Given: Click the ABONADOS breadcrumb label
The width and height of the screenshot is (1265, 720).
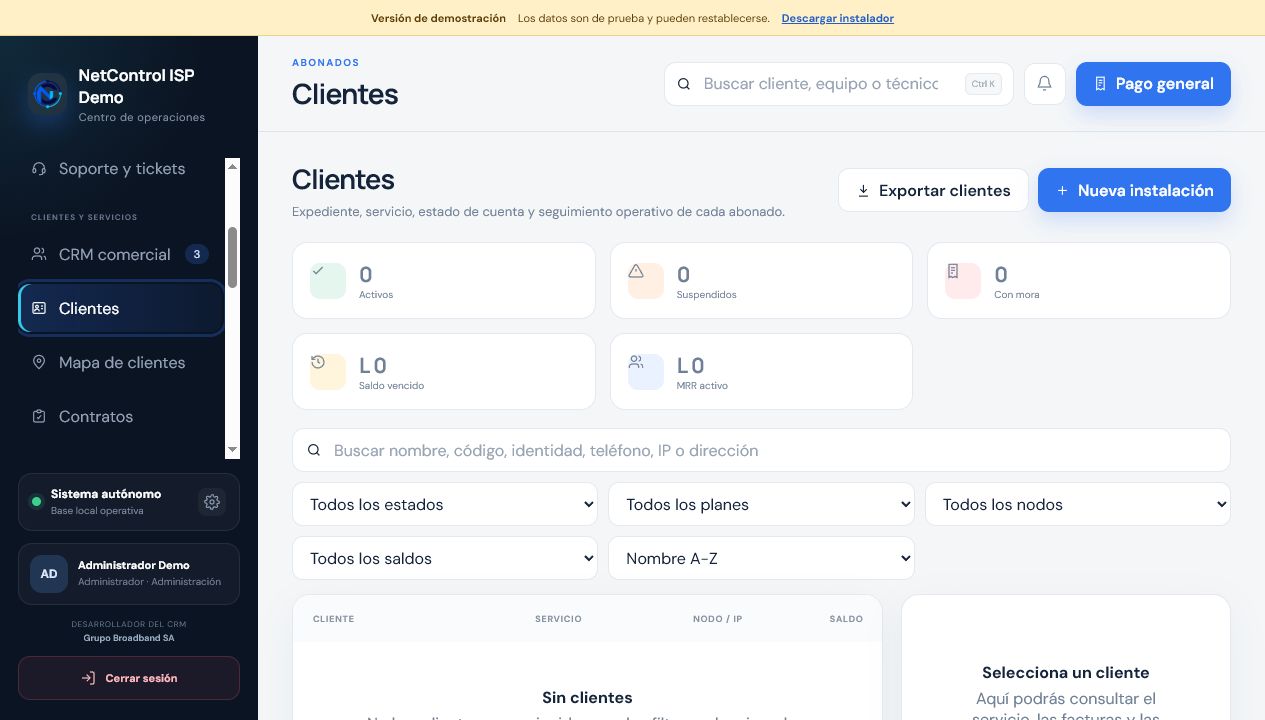Looking at the screenshot, I should click(326, 63).
